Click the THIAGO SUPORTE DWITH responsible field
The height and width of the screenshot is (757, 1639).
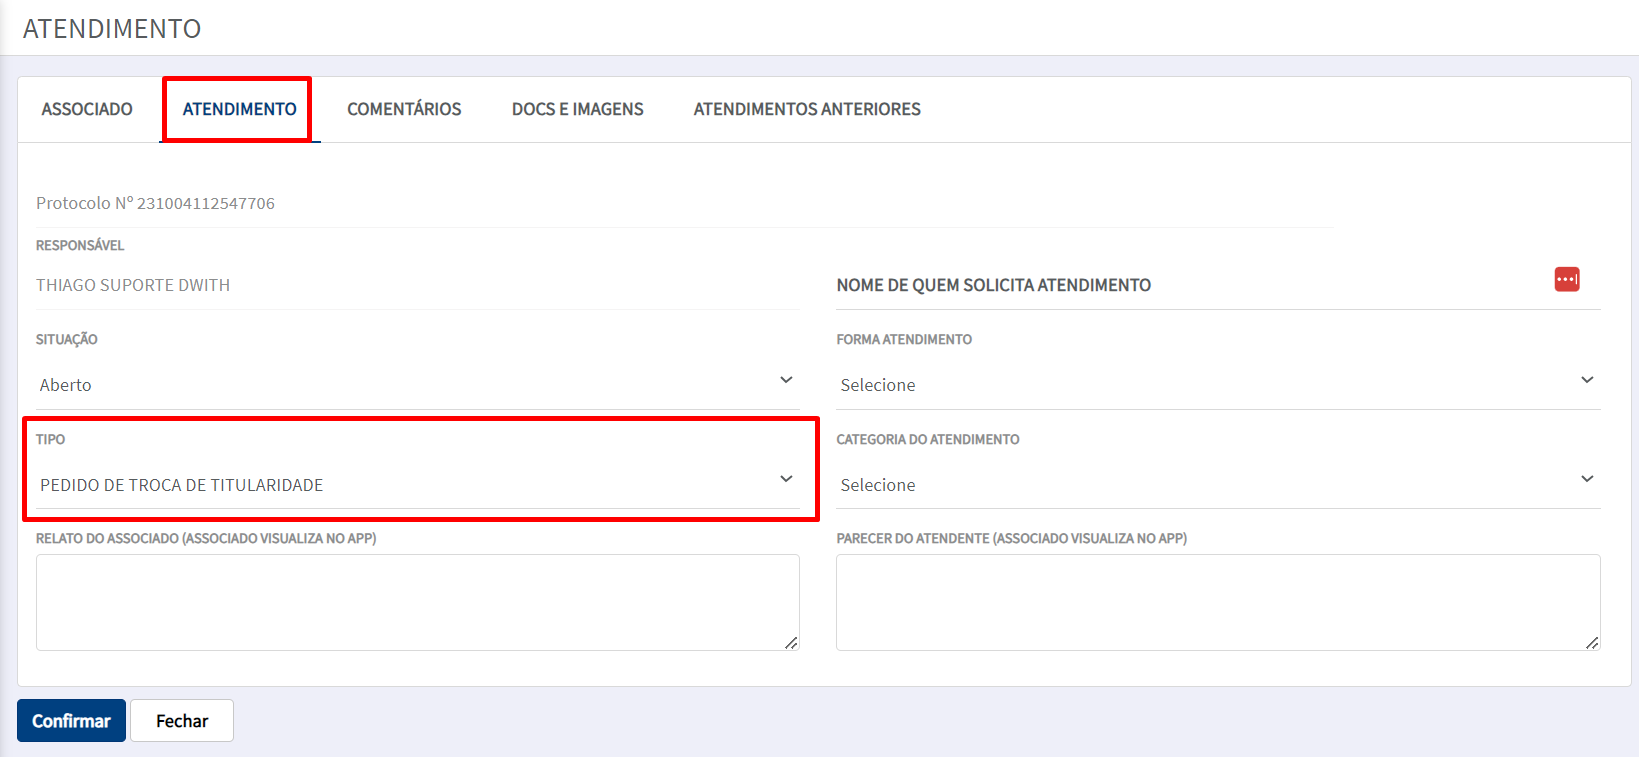click(x=418, y=285)
